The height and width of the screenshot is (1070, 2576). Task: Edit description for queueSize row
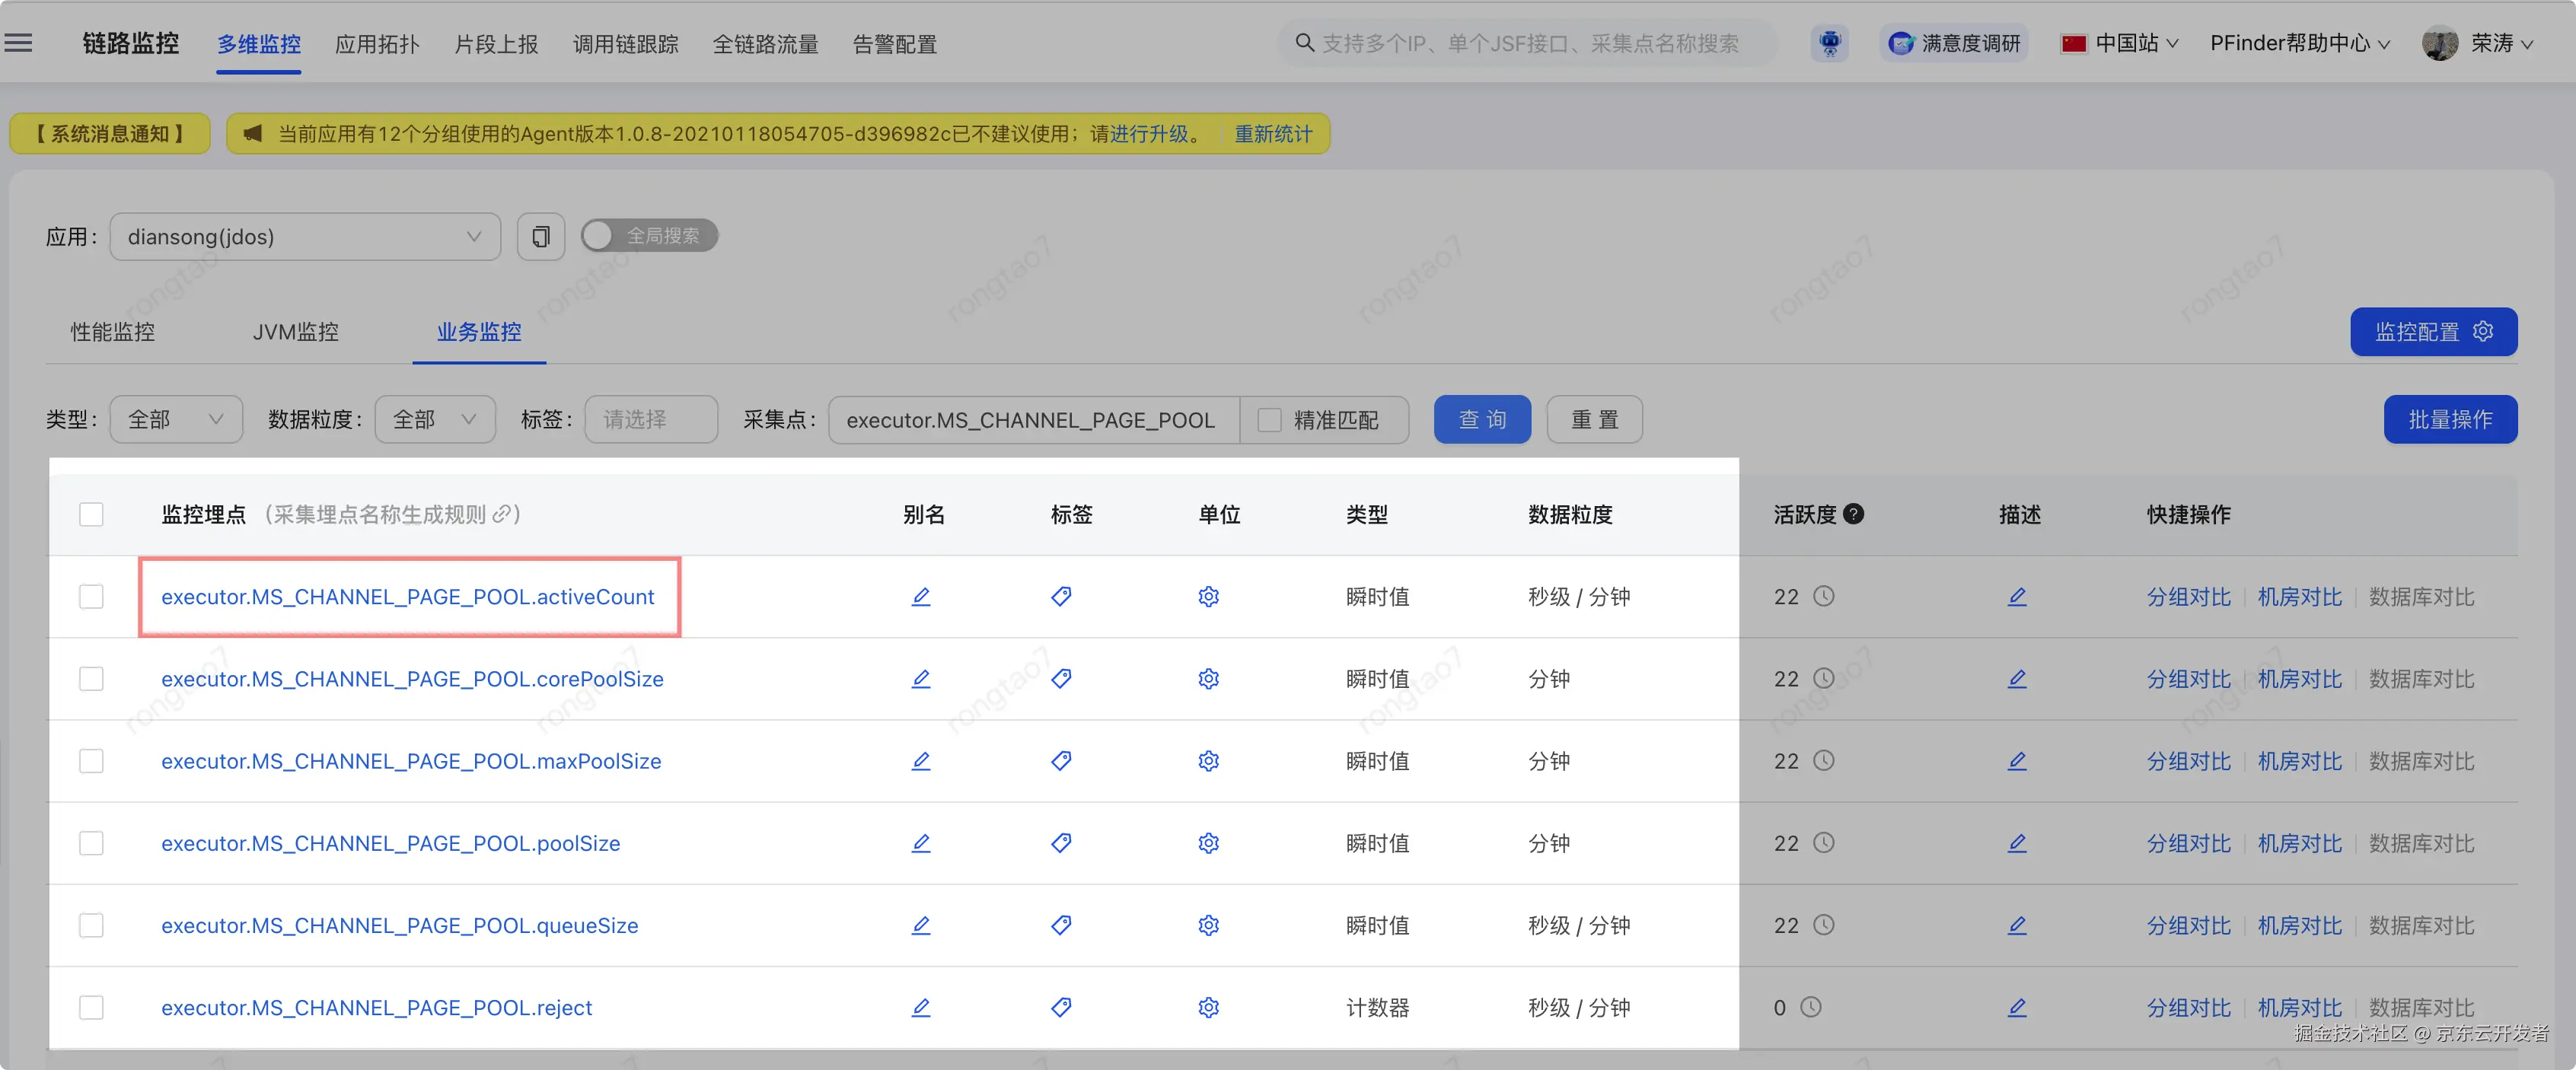click(x=2017, y=926)
